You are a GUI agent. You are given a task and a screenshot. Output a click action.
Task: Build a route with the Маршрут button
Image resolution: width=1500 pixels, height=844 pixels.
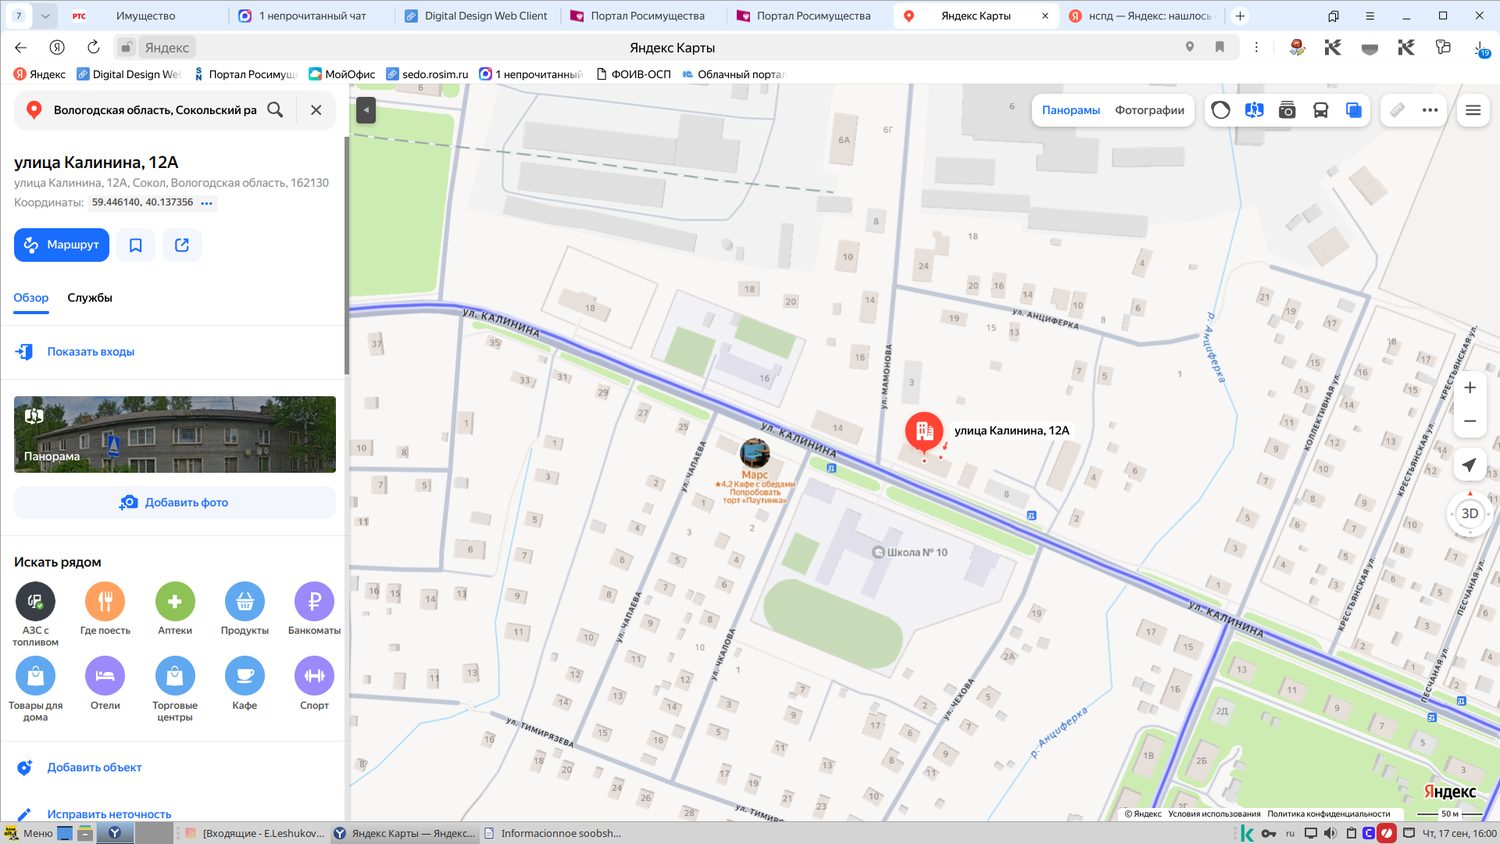(x=61, y=245)
